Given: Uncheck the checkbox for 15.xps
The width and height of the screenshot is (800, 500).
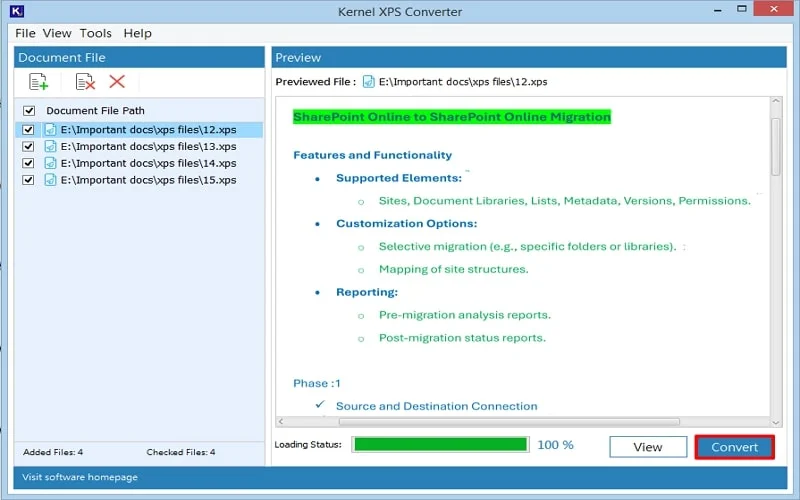Looking at the screenshot, I should (x=28, y=180).
